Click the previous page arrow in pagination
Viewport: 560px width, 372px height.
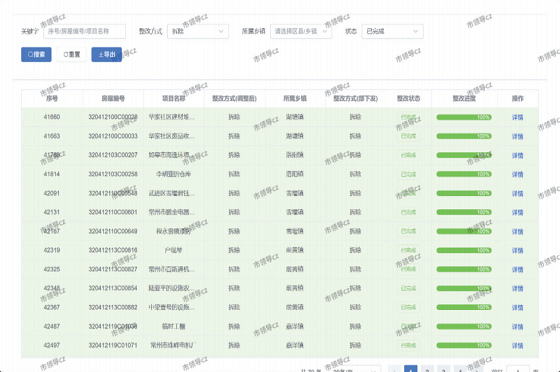394,369
